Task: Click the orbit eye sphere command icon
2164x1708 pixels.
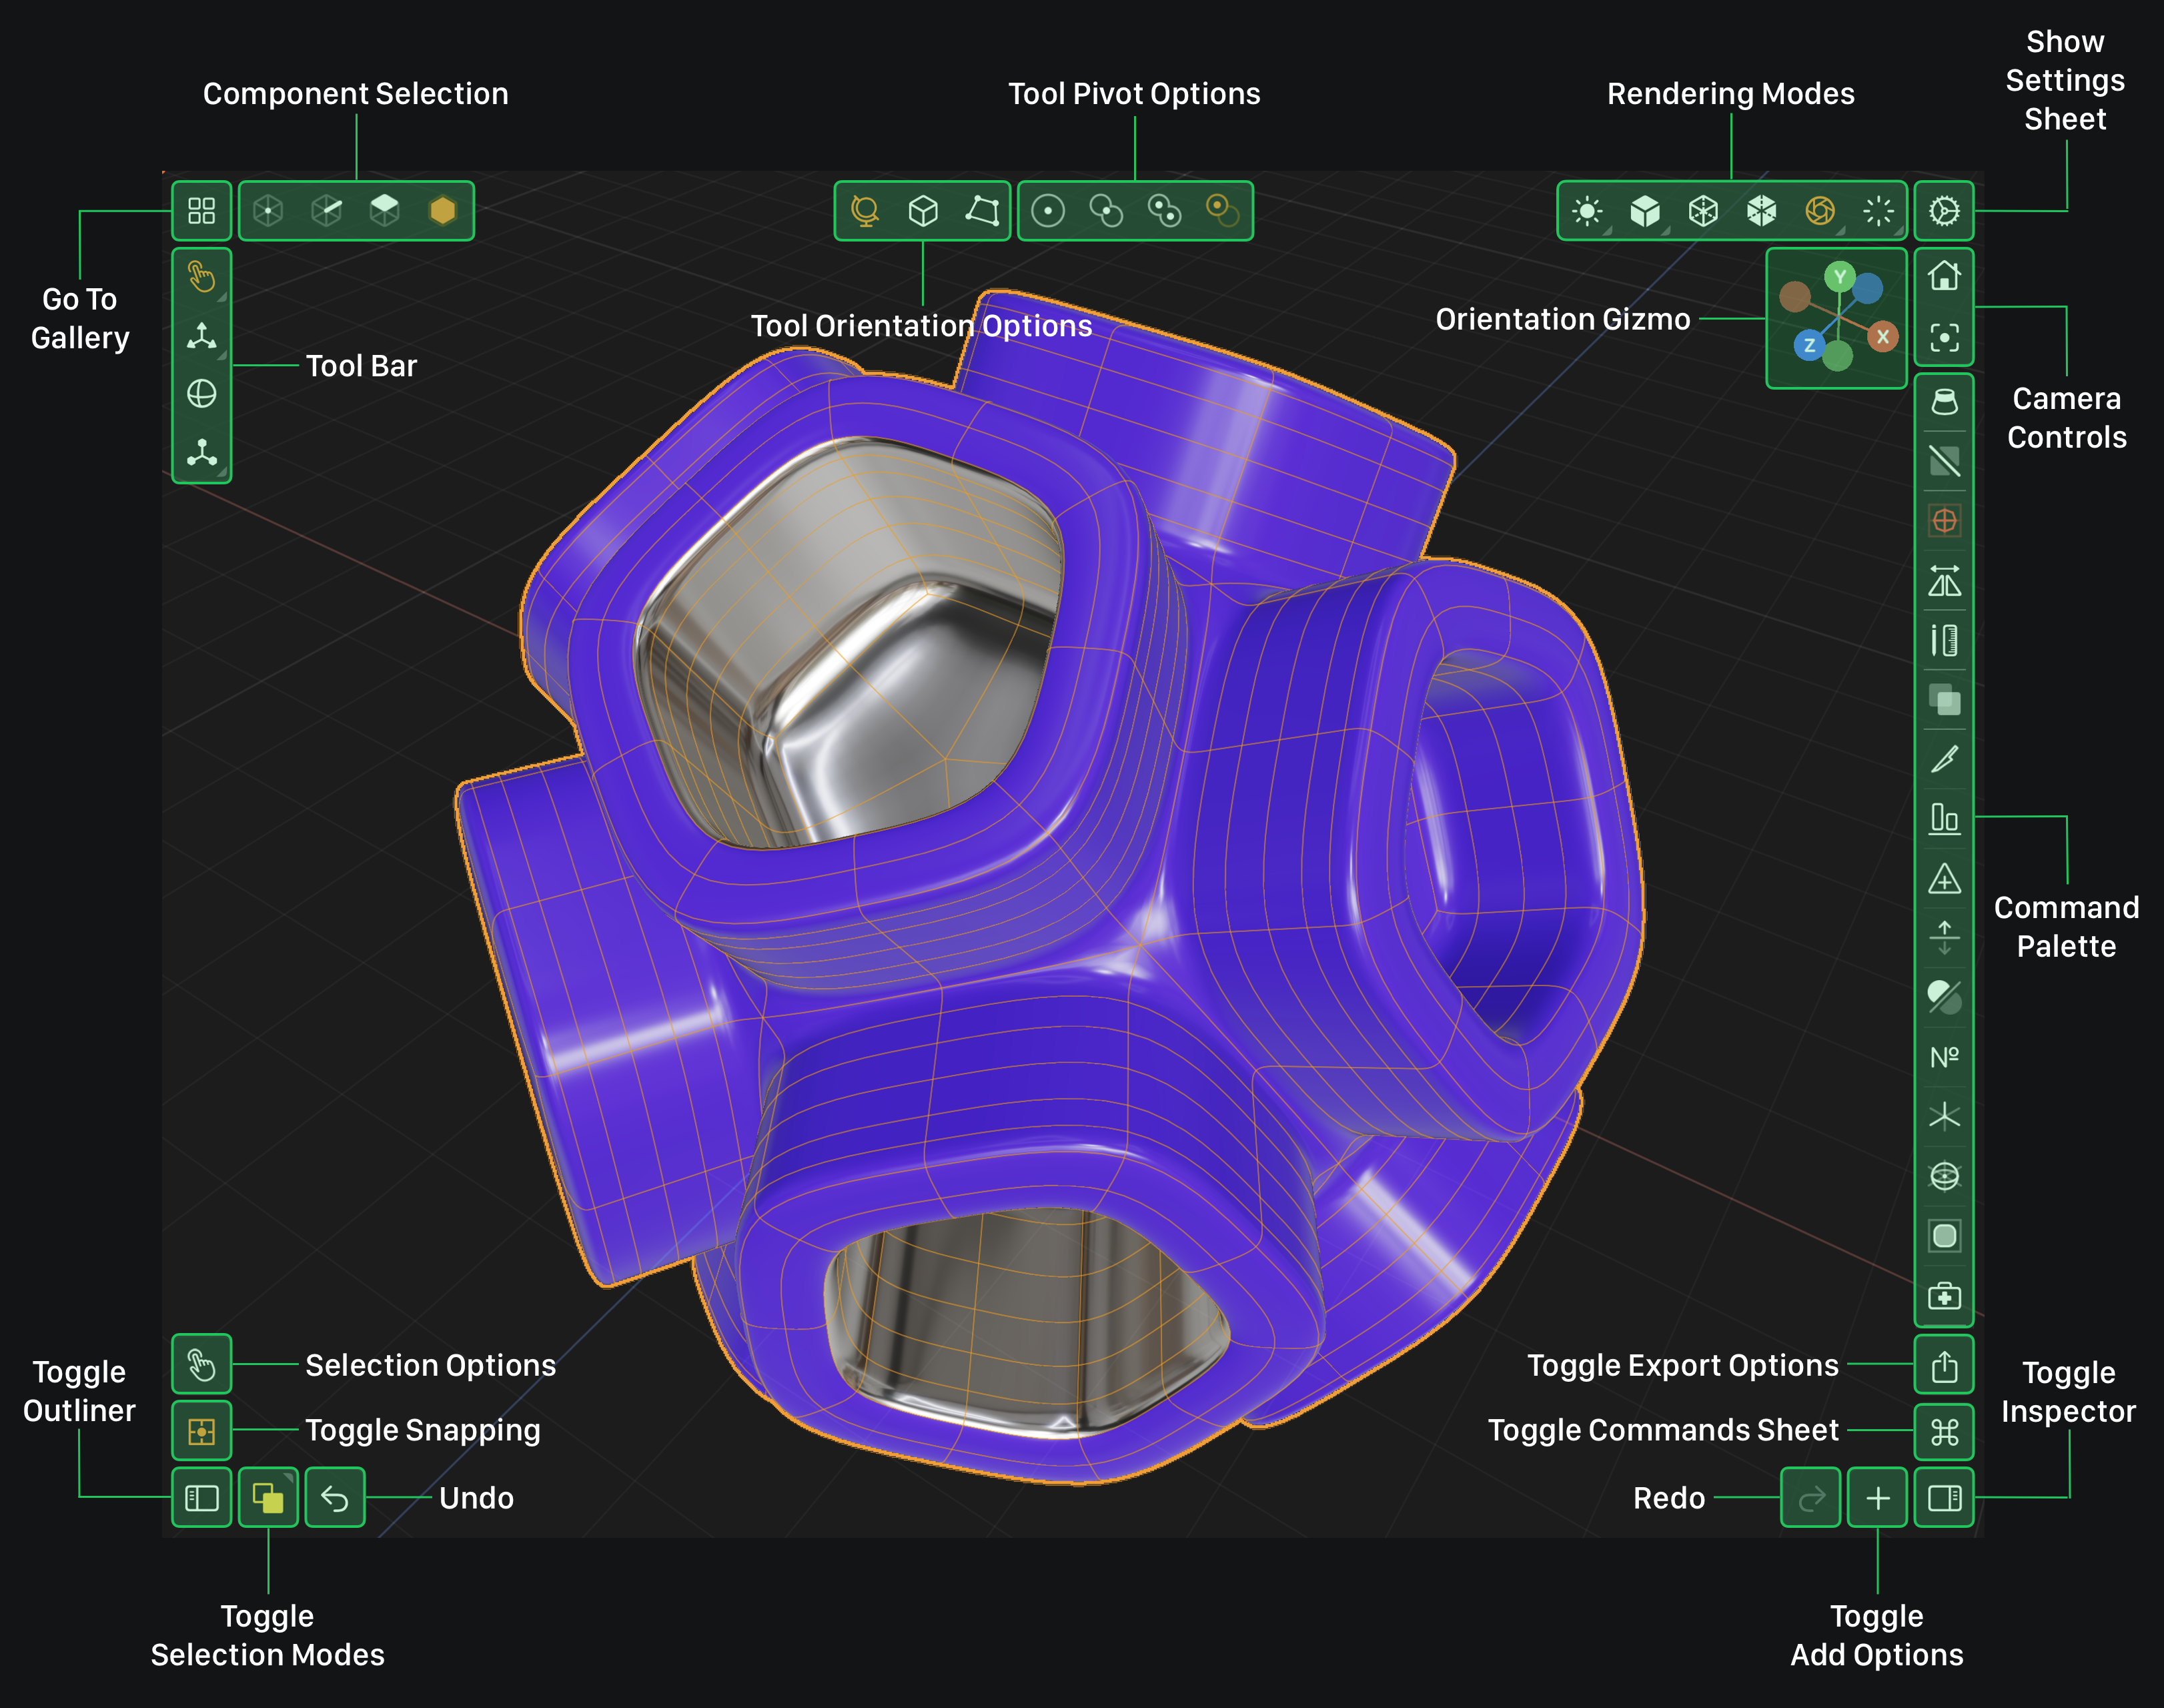Action: tap(1944, 1176)
